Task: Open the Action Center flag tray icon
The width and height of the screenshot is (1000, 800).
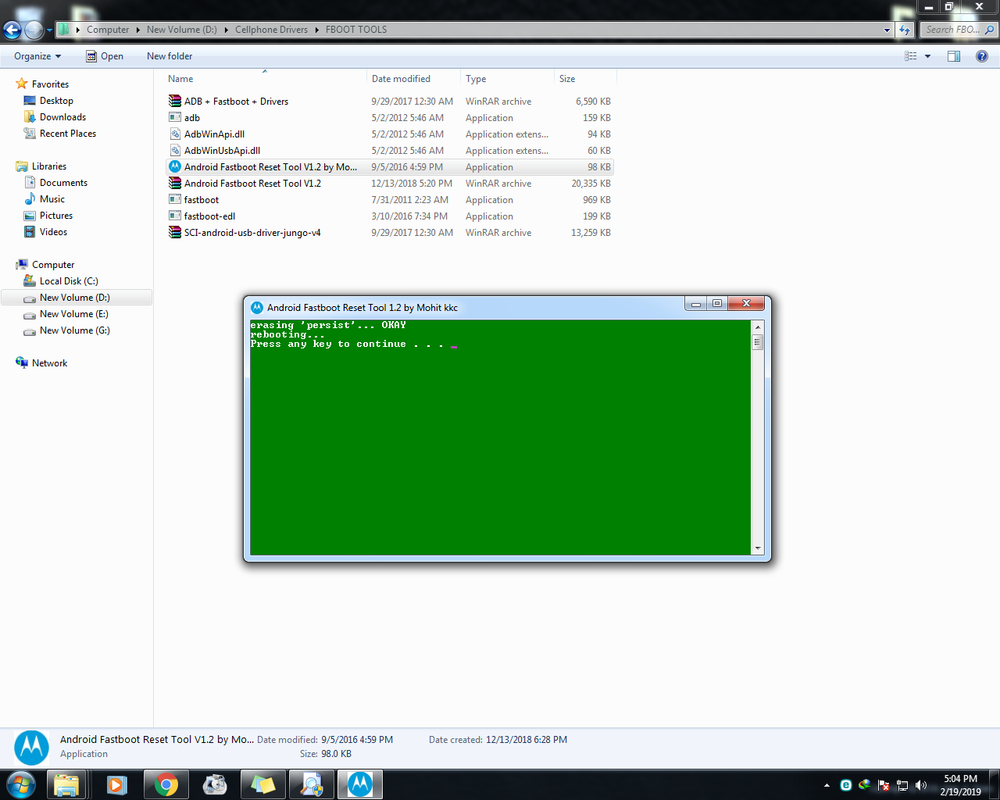Action: coord(883,785)
